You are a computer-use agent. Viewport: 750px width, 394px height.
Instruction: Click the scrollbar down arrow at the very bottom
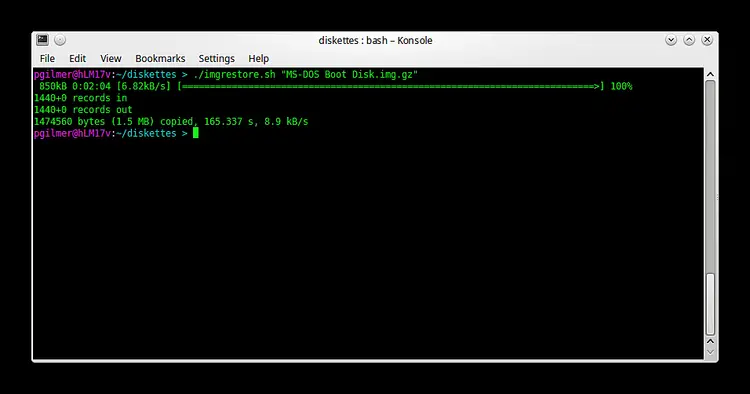pos(710,352)
